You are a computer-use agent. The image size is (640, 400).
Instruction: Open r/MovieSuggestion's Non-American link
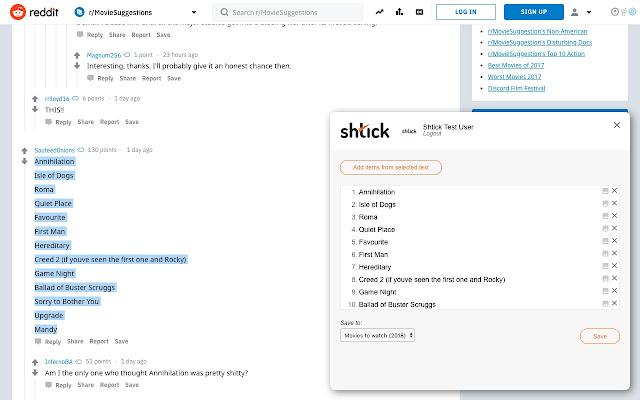tap(537, 31)
